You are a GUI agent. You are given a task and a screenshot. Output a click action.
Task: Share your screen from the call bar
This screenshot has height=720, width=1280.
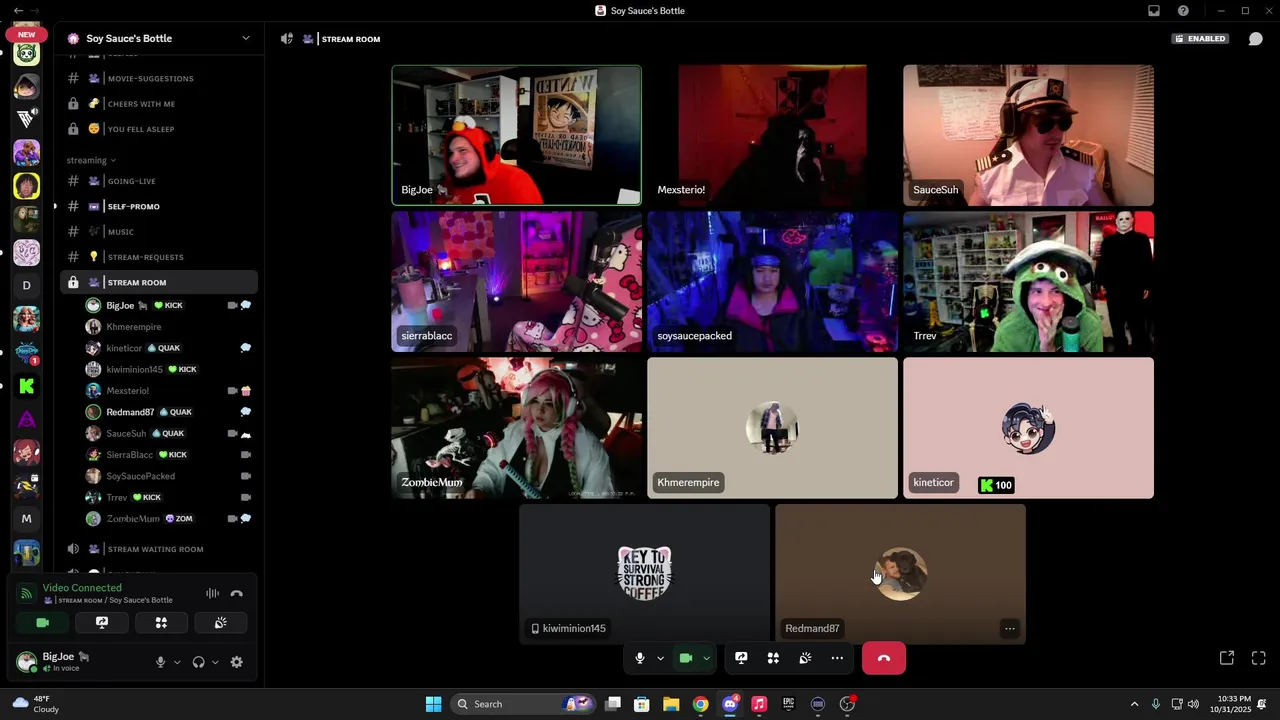[741, 658]
